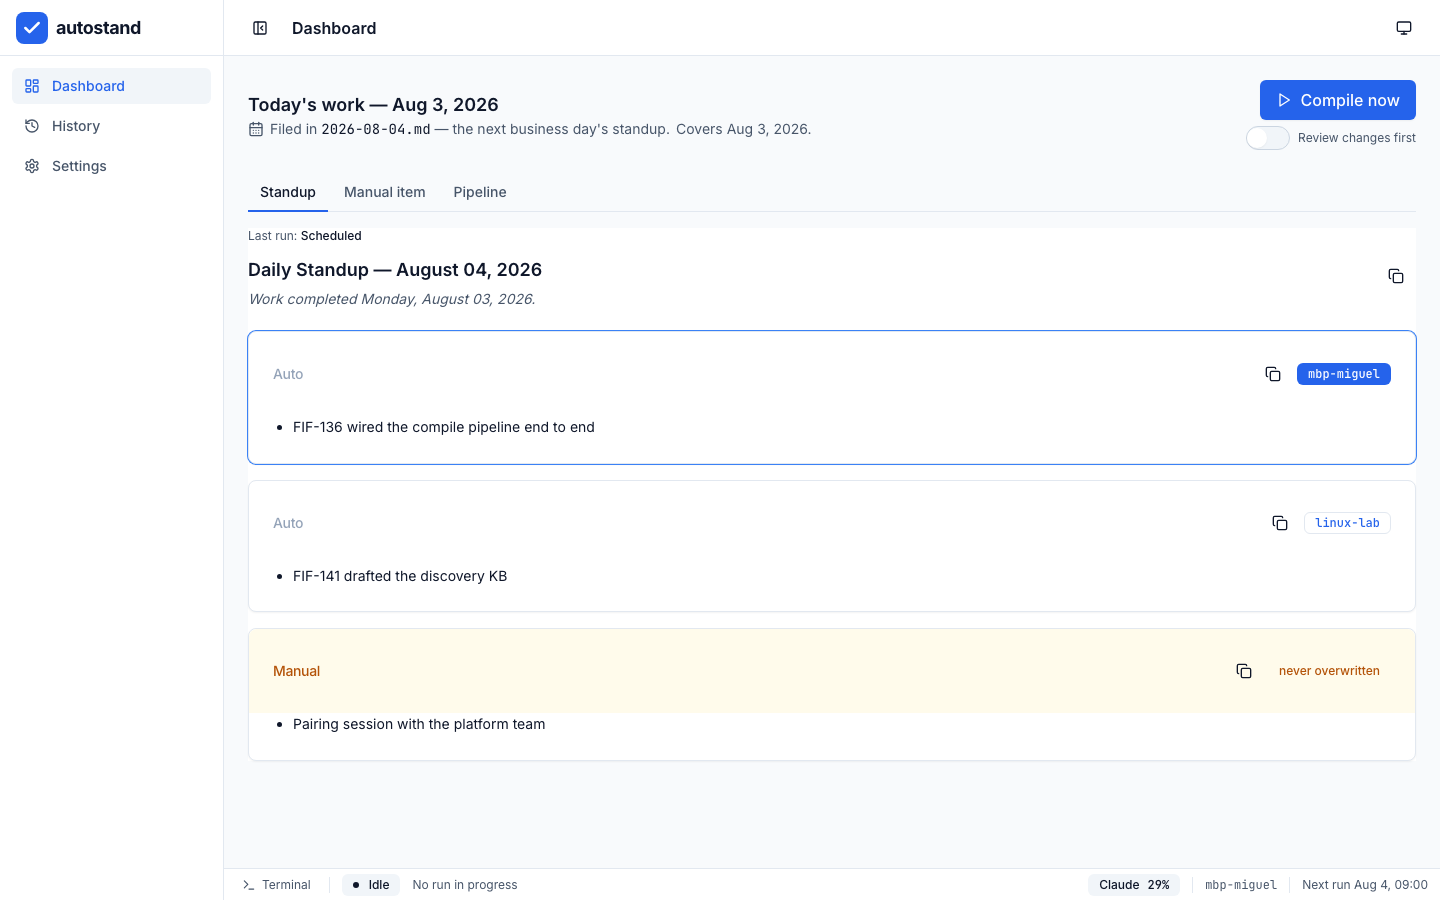The width and height of the screenshot is (1440, 900).
Task: Click mbp-miguel in the status bar
Action: pos(1241,885)
